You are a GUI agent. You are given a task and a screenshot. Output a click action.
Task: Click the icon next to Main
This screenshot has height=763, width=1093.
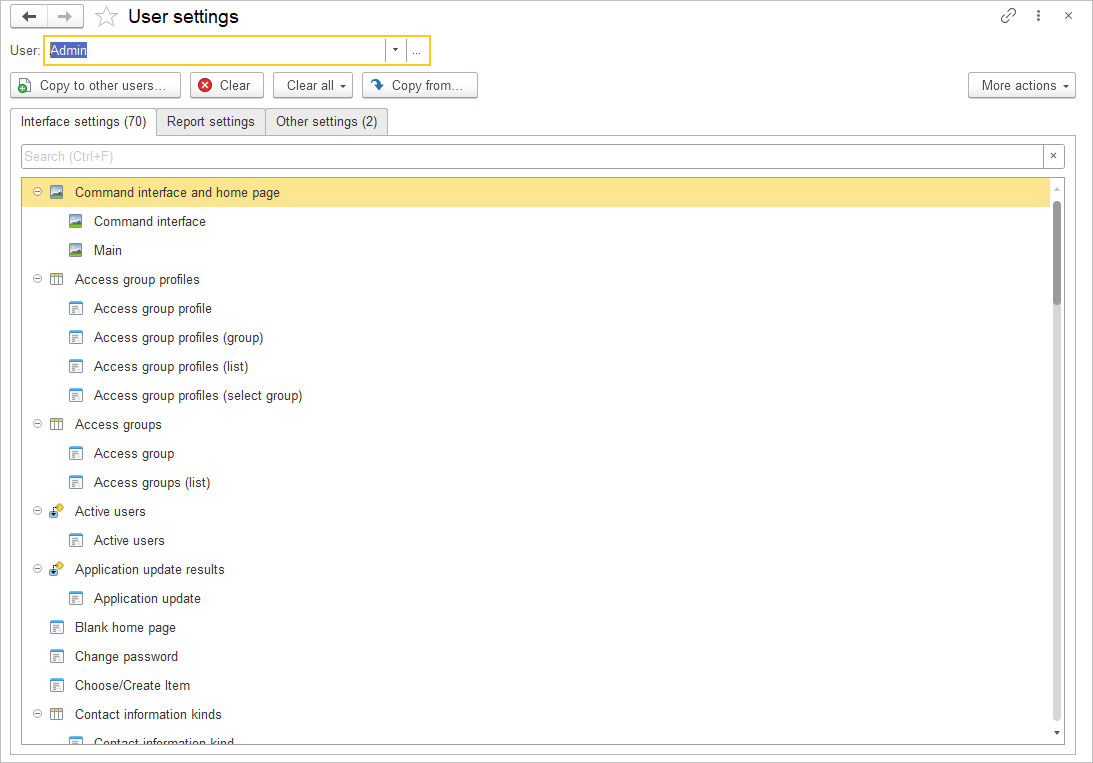point(76,250)
